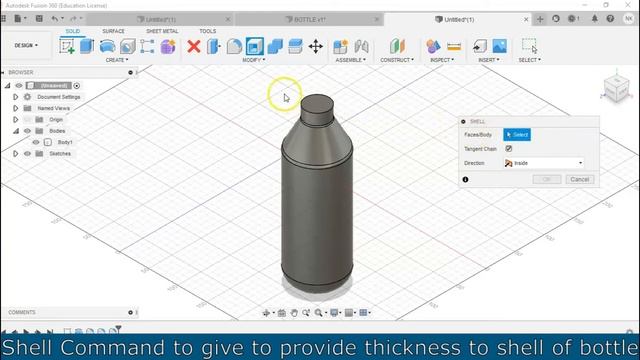Switch to the SURFACE tab

[113, 31]
